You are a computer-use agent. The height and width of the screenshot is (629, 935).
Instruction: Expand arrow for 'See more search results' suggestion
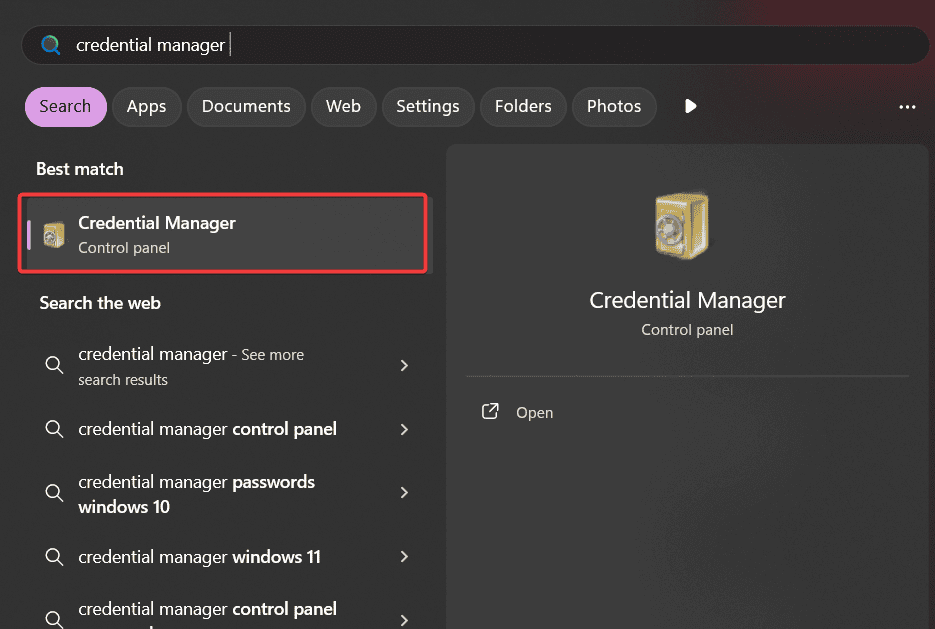click(x=404, y=365)
